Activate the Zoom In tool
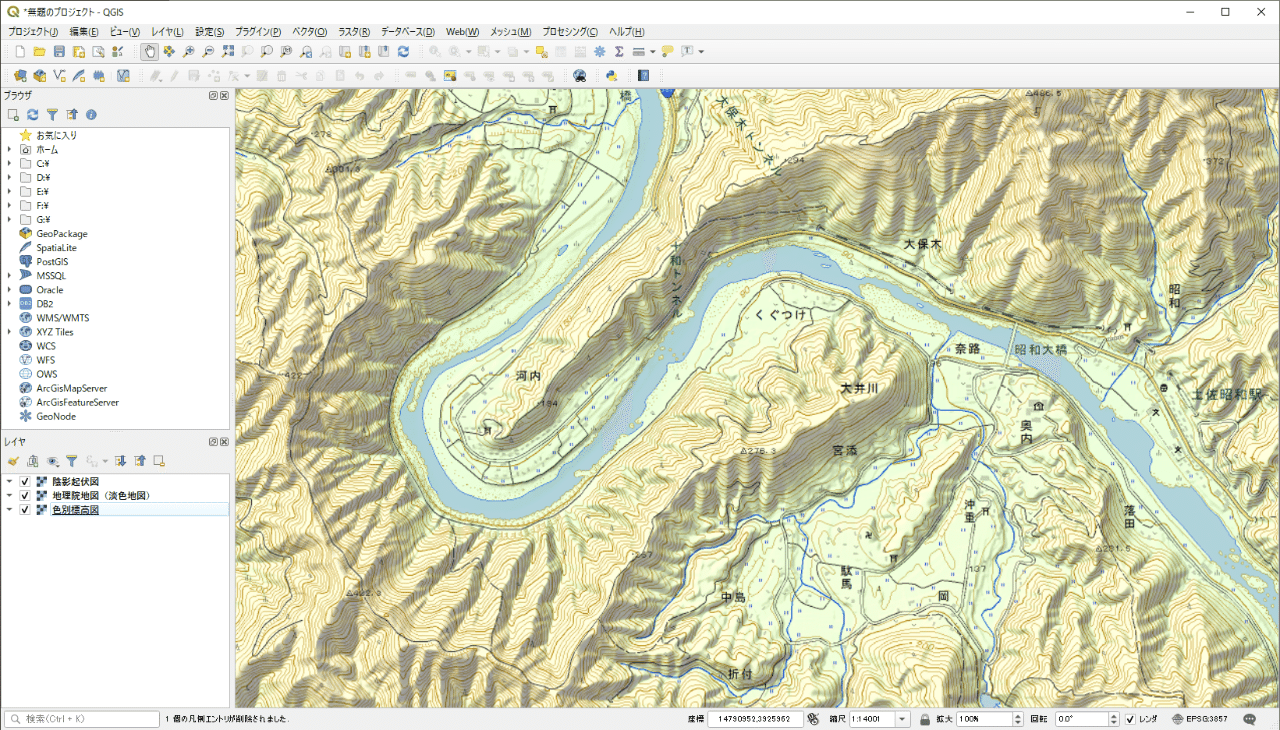This screenshot has width=1280, height=730. tap(188, 51)
